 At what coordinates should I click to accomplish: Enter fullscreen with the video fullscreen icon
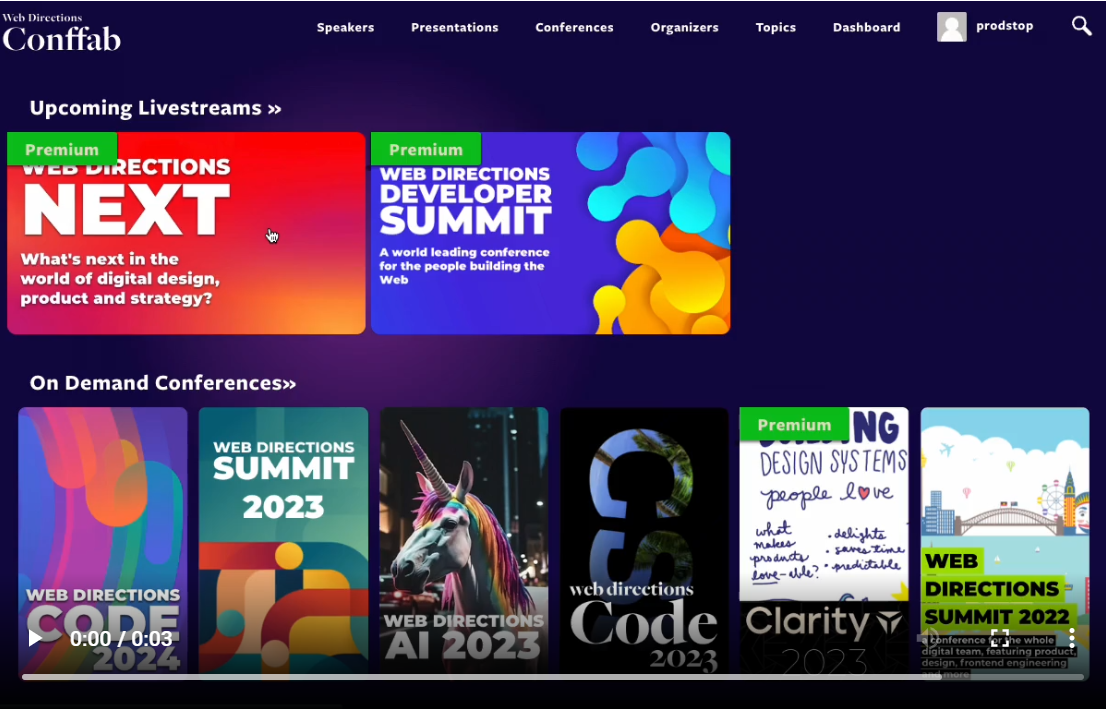[x=999, y=638]
